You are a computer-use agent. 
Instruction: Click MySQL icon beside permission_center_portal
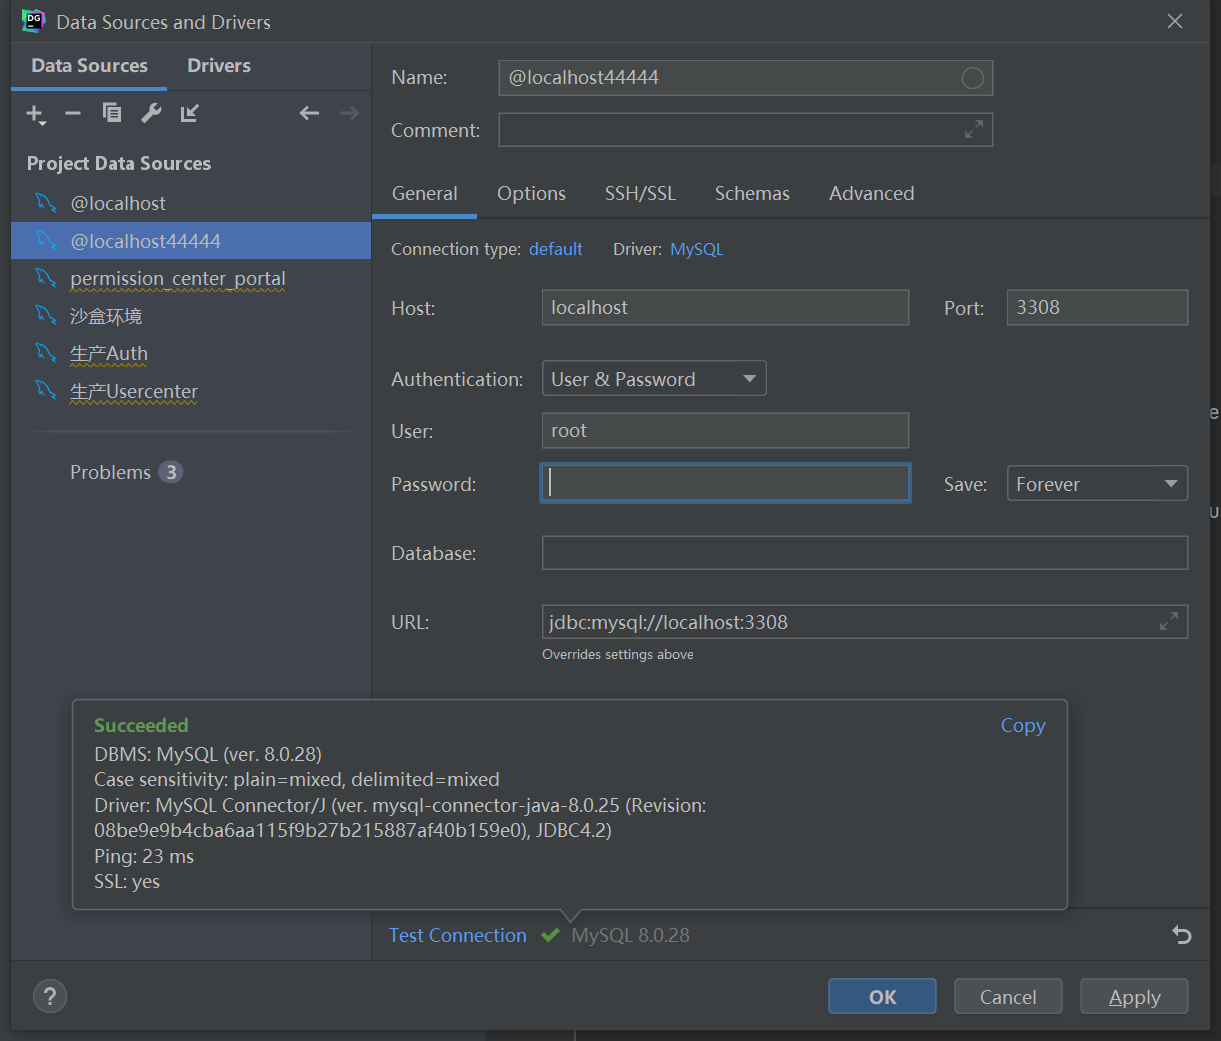(x=46, y=278)
